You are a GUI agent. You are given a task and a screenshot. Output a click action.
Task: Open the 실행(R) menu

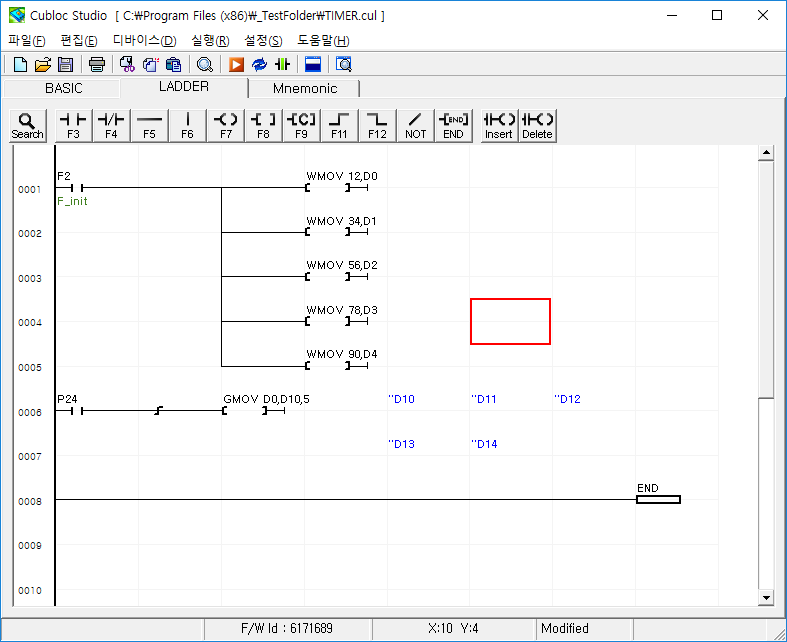pyautogui.click(x=210, y=40)
